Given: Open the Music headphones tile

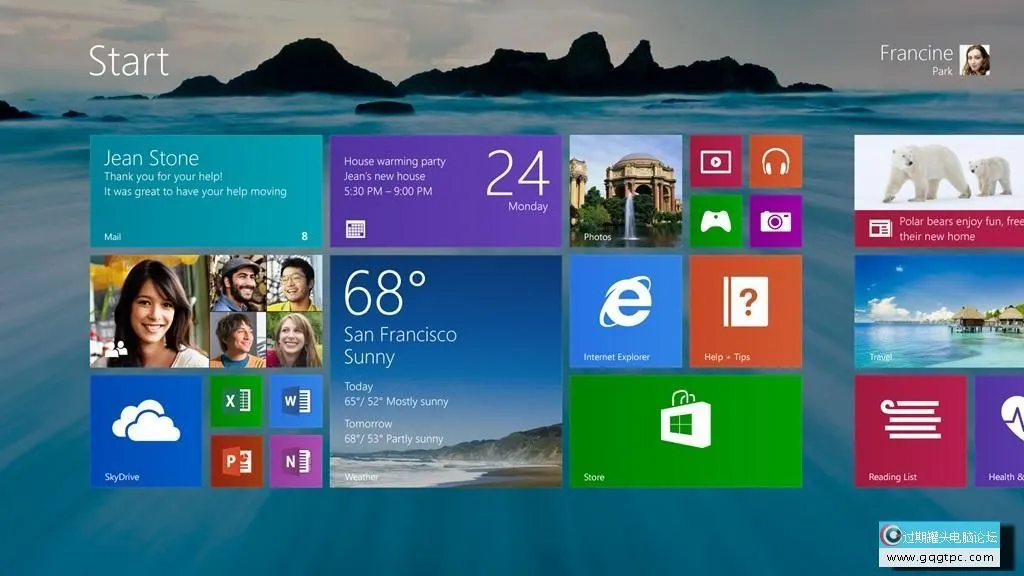Looking at the screenshot, I should coord(775,161).
